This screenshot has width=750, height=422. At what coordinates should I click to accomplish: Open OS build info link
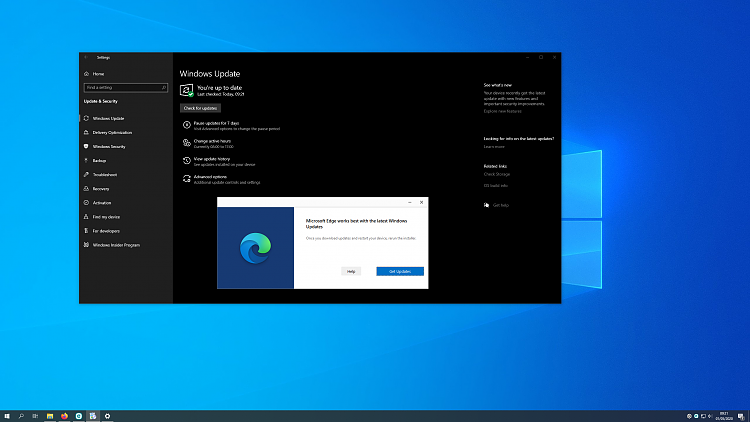pyautogui.click(x=496, y=186)
